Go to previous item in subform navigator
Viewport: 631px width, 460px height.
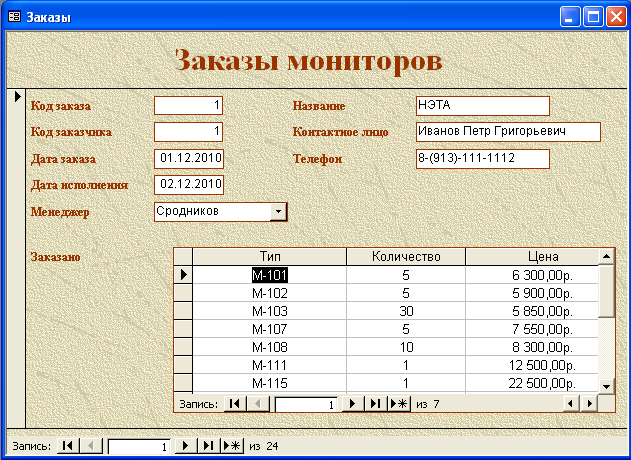pos(258,403)
